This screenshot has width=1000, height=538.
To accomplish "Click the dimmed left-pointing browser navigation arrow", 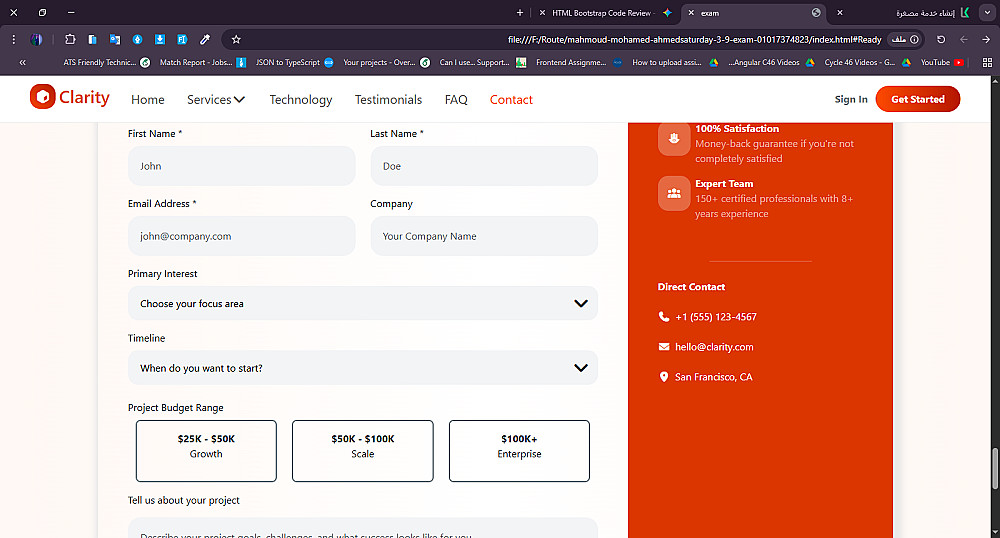I will pos(964,40).
